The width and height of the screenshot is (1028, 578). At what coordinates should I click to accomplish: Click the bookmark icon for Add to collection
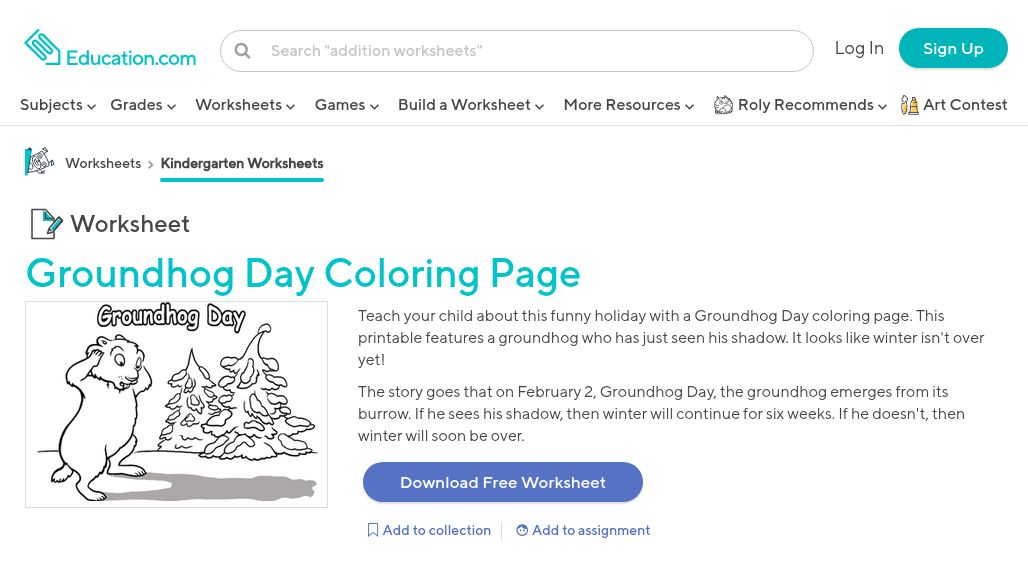pyautogui.click(x=373, y=531)
